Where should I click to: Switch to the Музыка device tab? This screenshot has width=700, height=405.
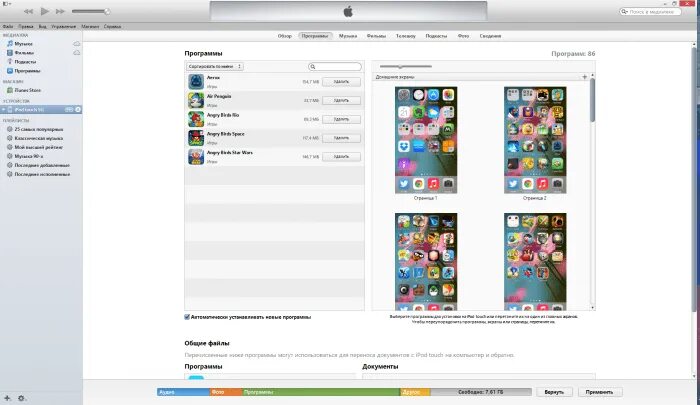[x=348, y=36]
